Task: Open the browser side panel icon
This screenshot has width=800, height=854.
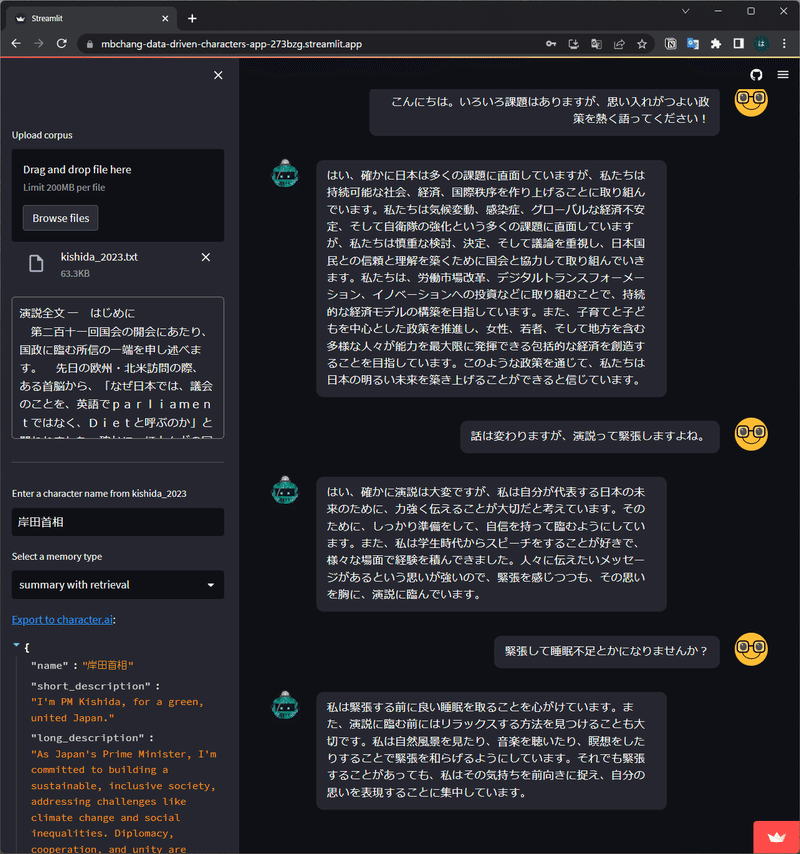Action: pos(739,44)
